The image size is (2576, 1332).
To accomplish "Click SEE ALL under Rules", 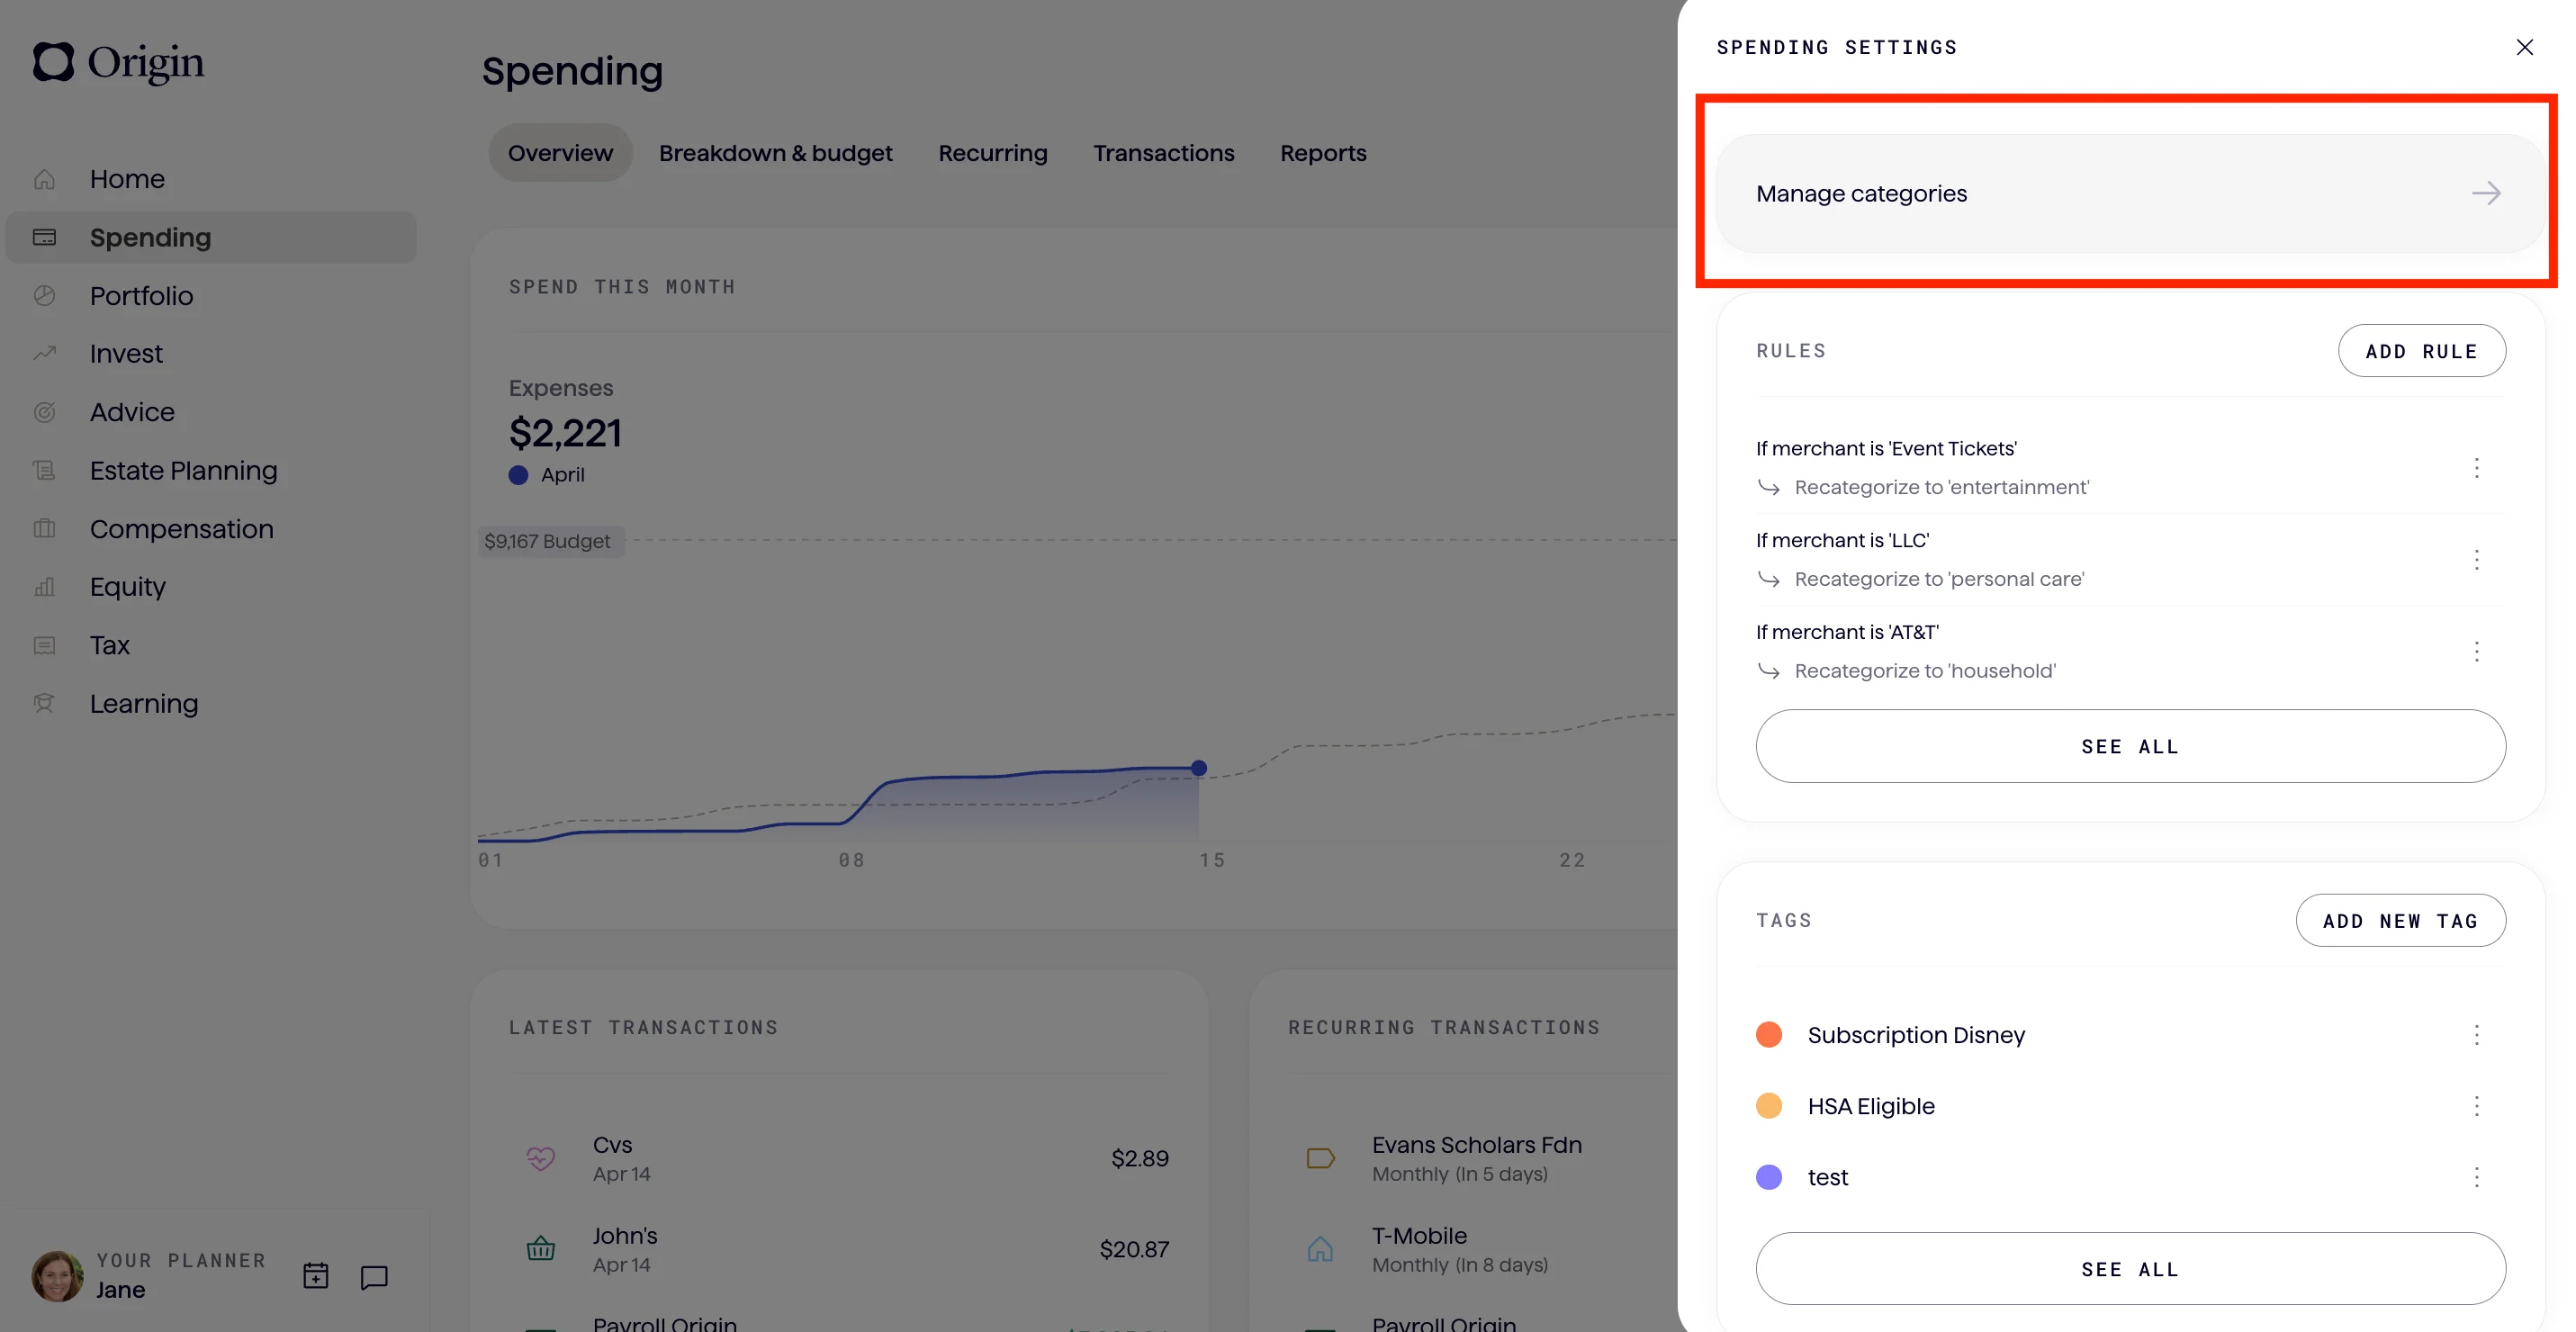I will [2130, 746].
